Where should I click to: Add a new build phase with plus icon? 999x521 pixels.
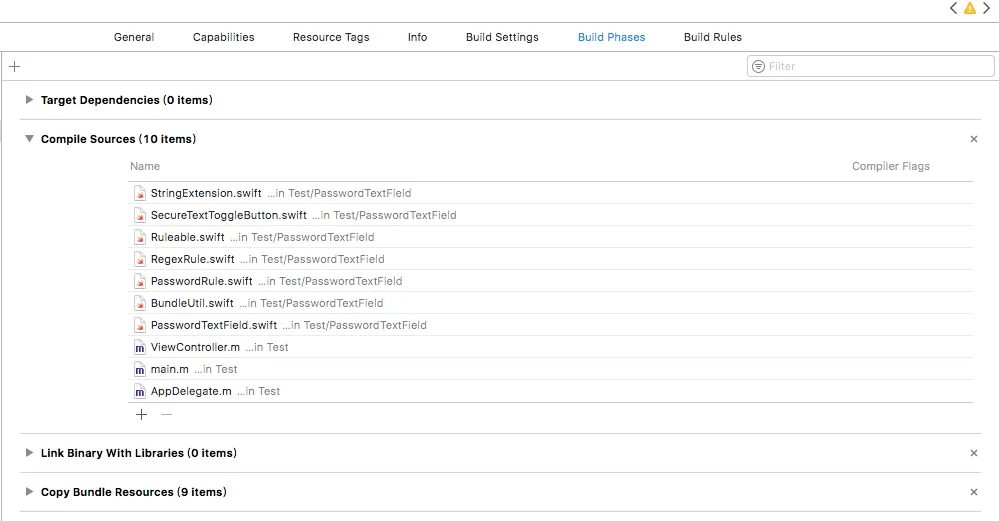15,66
